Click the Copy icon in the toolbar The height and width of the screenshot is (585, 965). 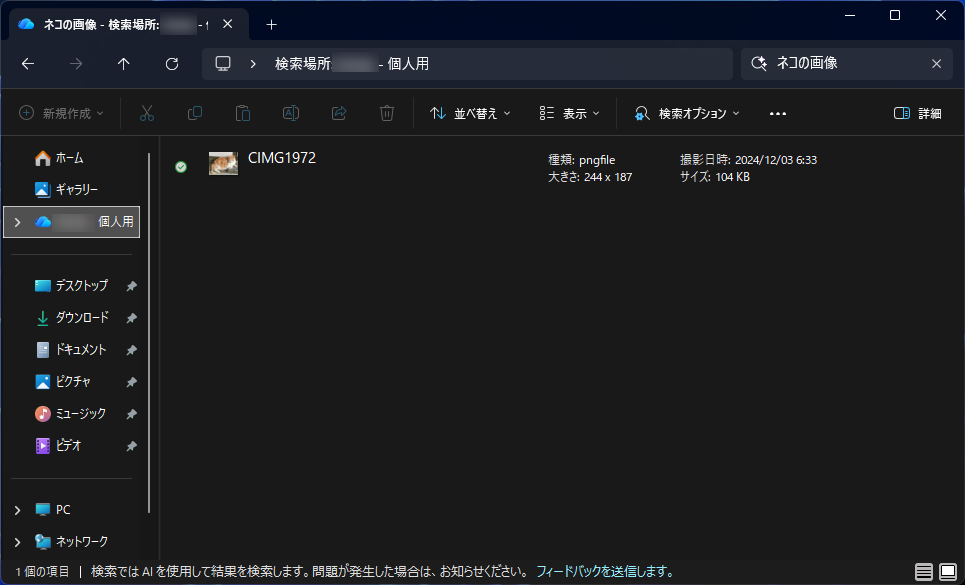(x=195, y=113)
